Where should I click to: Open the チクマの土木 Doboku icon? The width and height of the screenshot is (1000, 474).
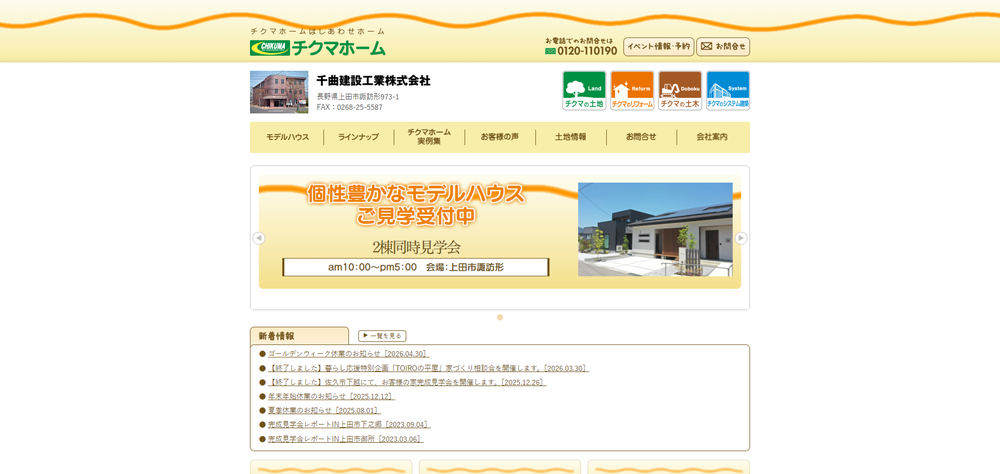680,91
